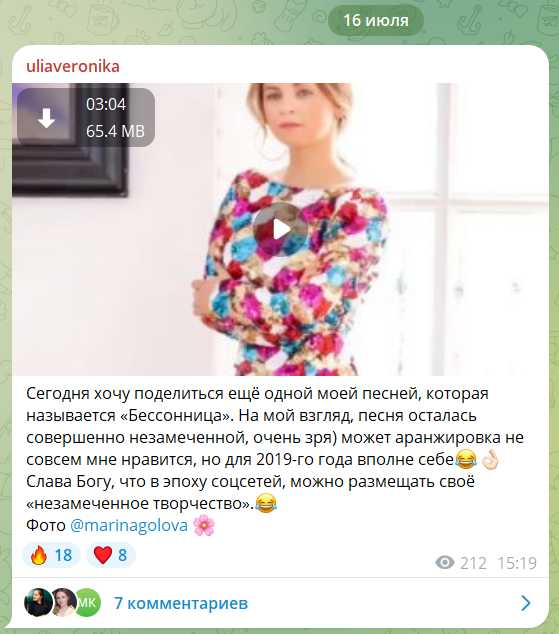559x634 pixels.
Task: Click the 03:04 video duration label
Action: coord(106,104)
